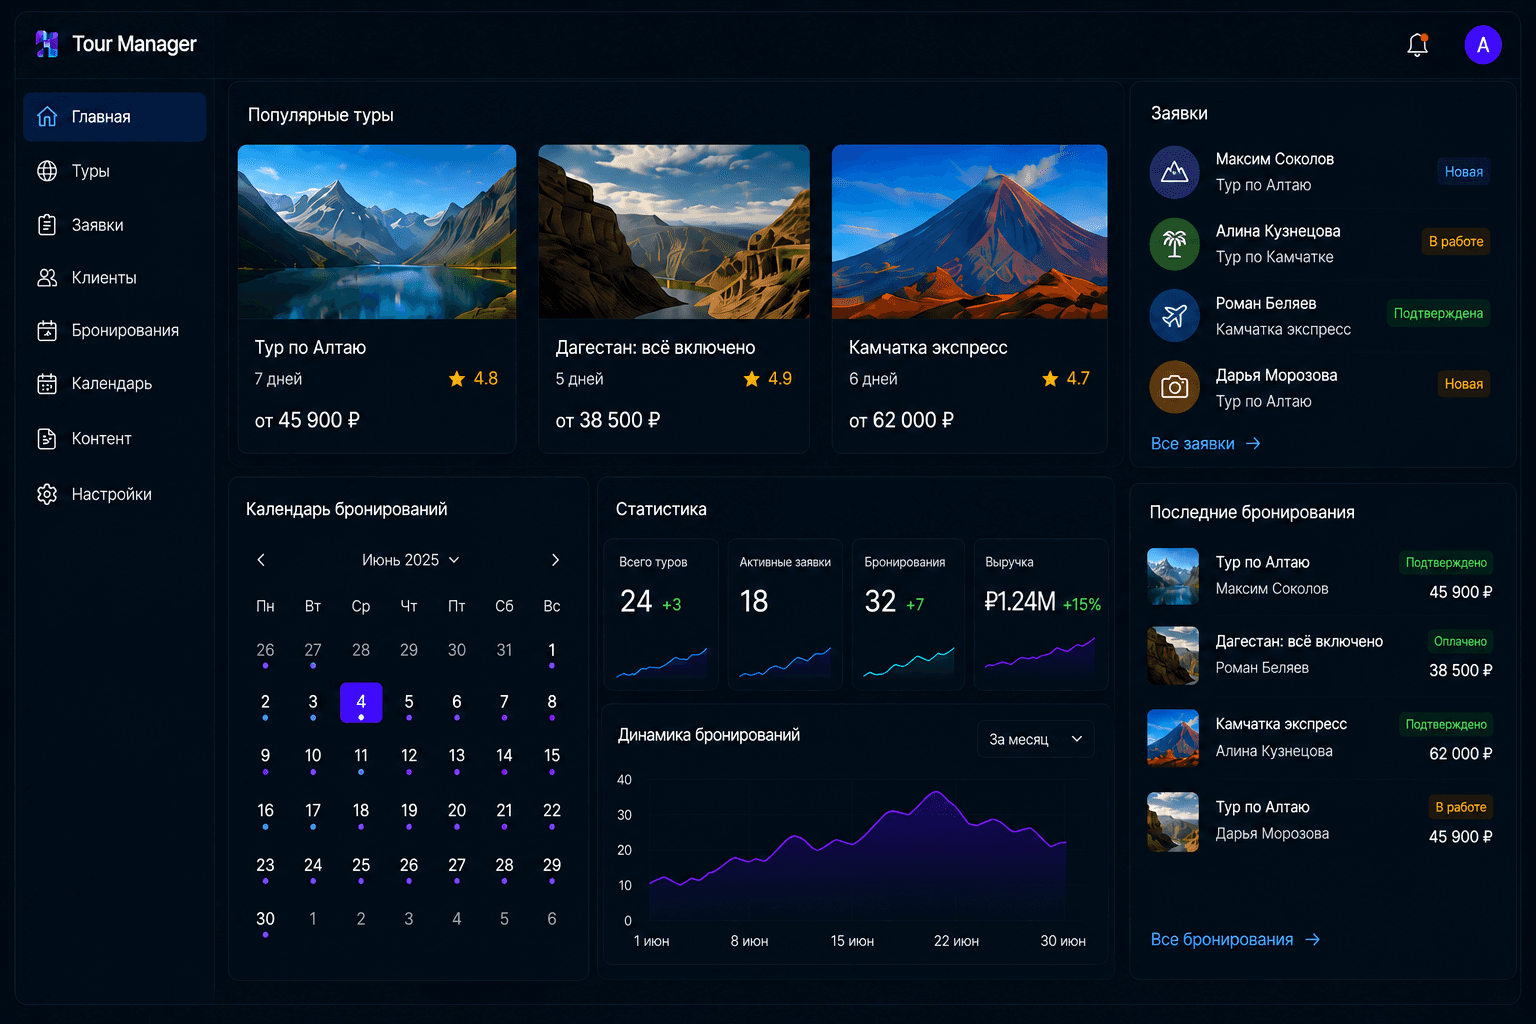Open the Всего туров statistic card
Screen dimensions: 1536x1024
point(661,614)
